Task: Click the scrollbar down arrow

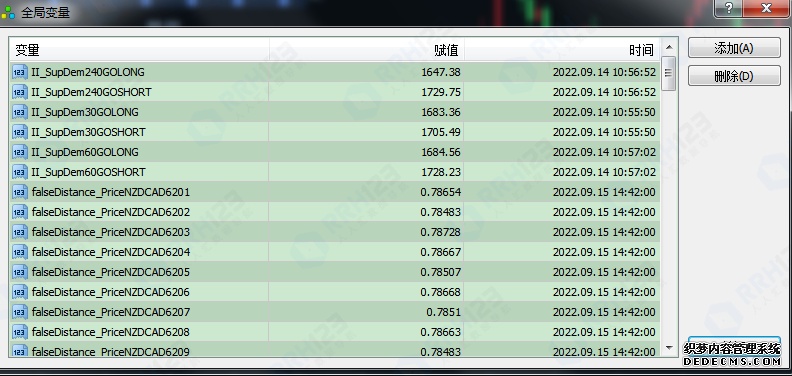Action: pos(669,348)
